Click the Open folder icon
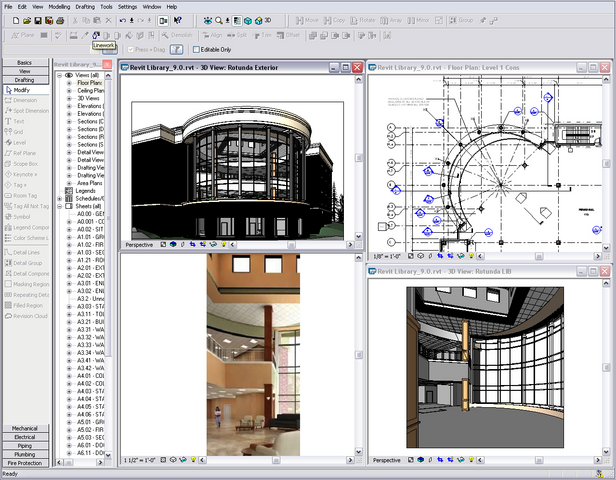Image resolution: width=616 pixels, height=480 pixels. 27,20
